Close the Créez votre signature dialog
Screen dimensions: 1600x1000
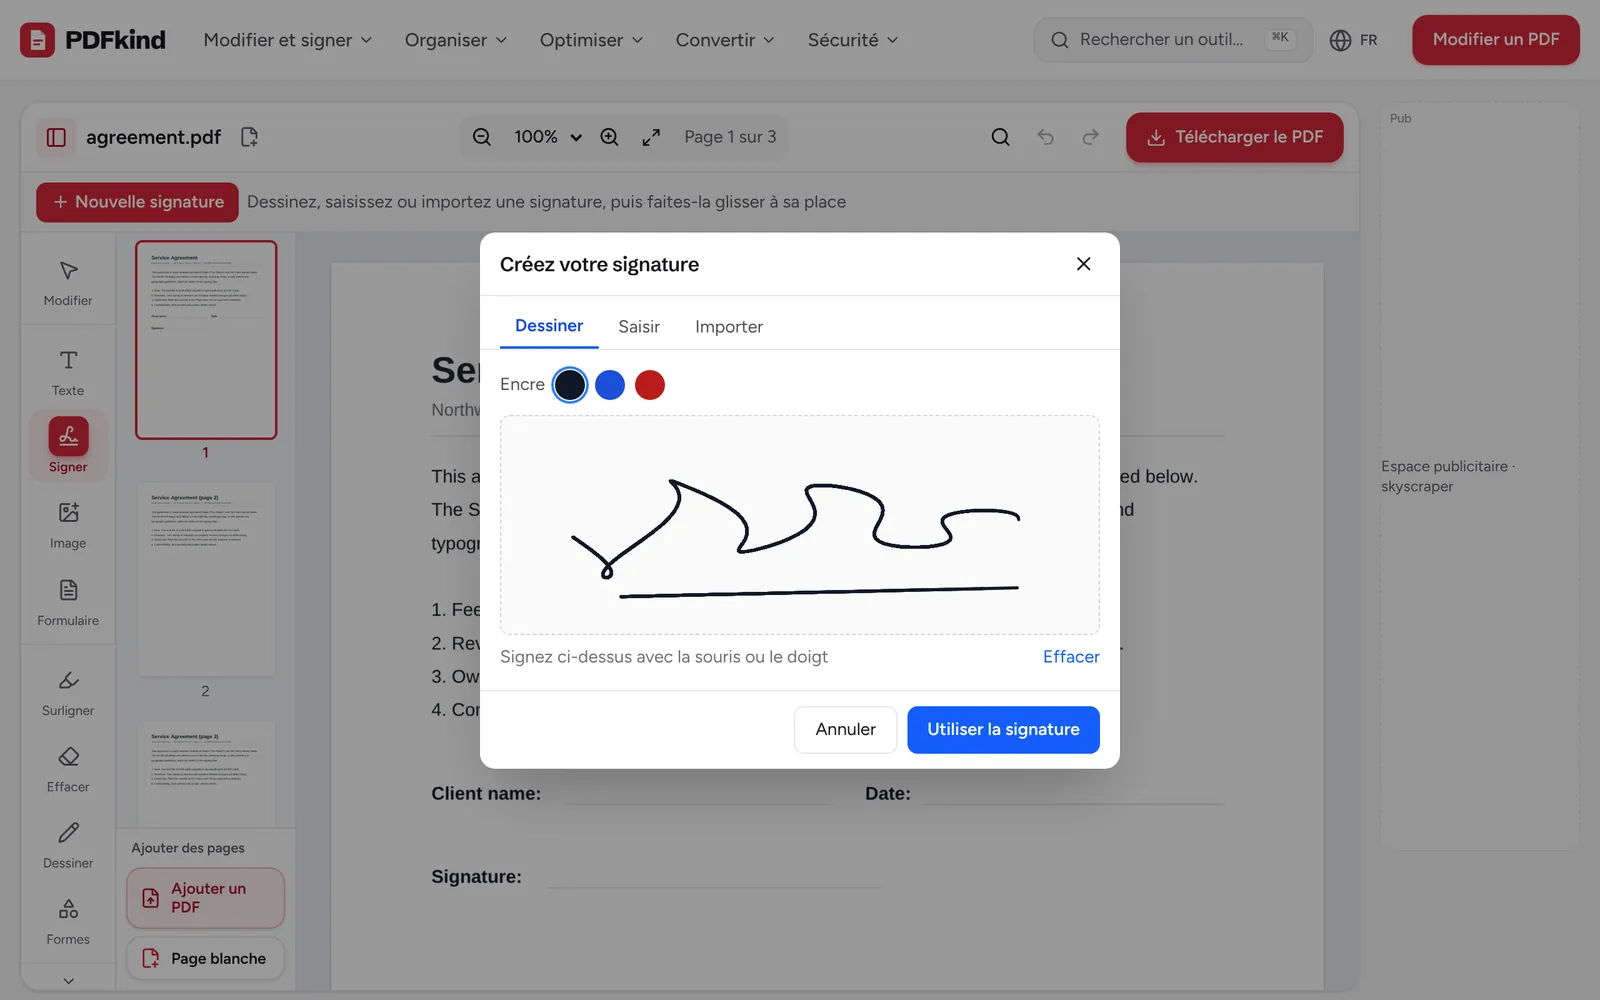(x=1083, y=264)
